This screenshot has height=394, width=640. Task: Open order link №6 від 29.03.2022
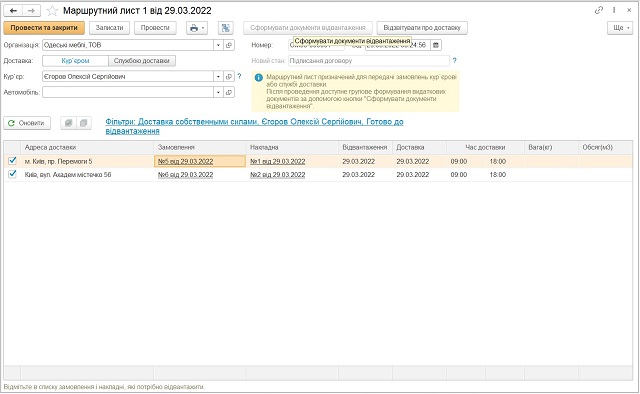pyautogui.click(x=185, y=174)
